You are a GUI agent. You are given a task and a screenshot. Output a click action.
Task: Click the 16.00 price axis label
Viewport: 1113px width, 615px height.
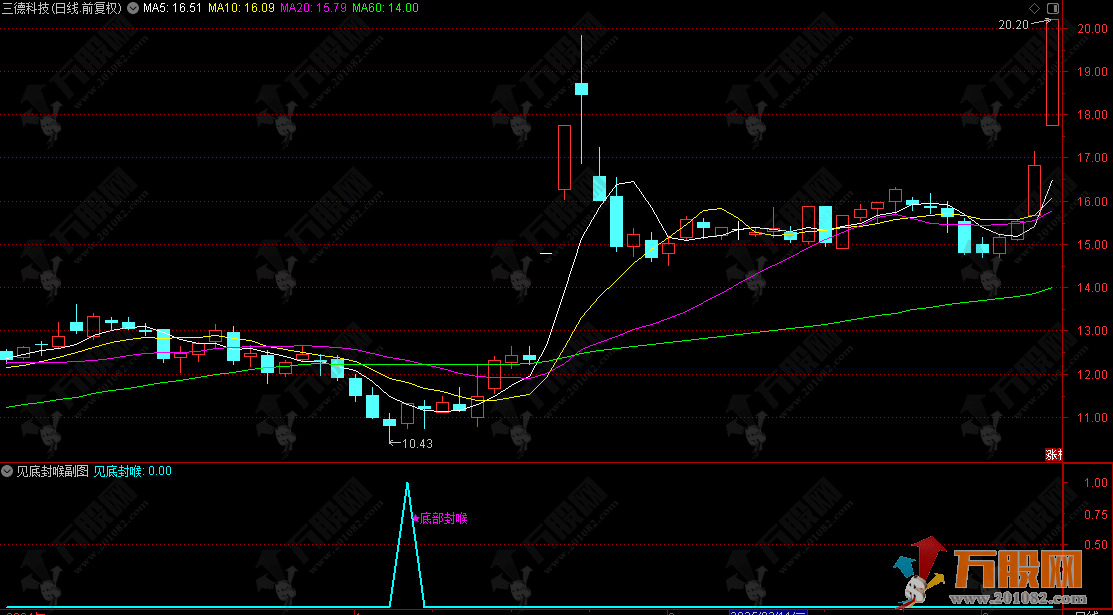[x=1091, y=202]
